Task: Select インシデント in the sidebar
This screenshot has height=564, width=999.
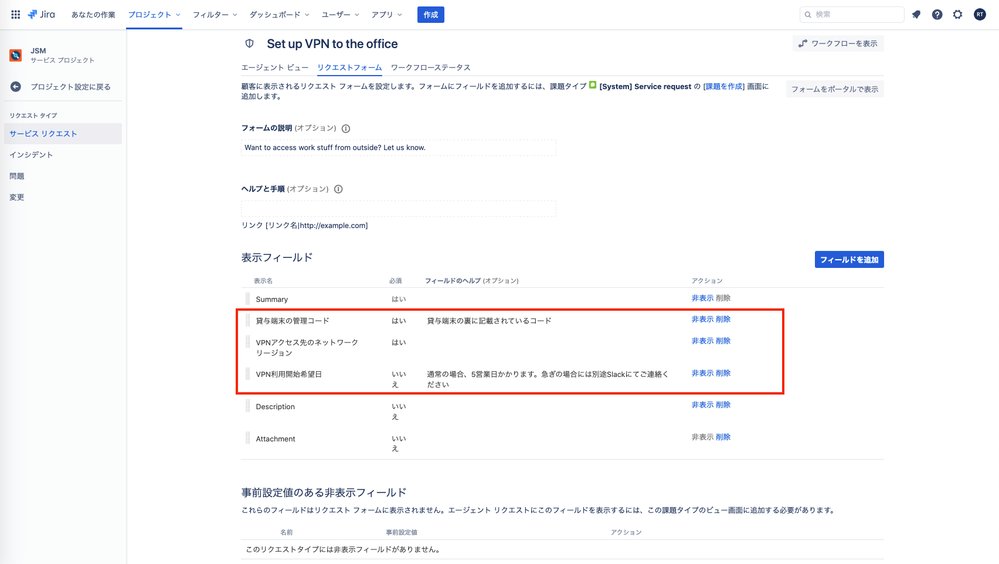Action: 31,155
